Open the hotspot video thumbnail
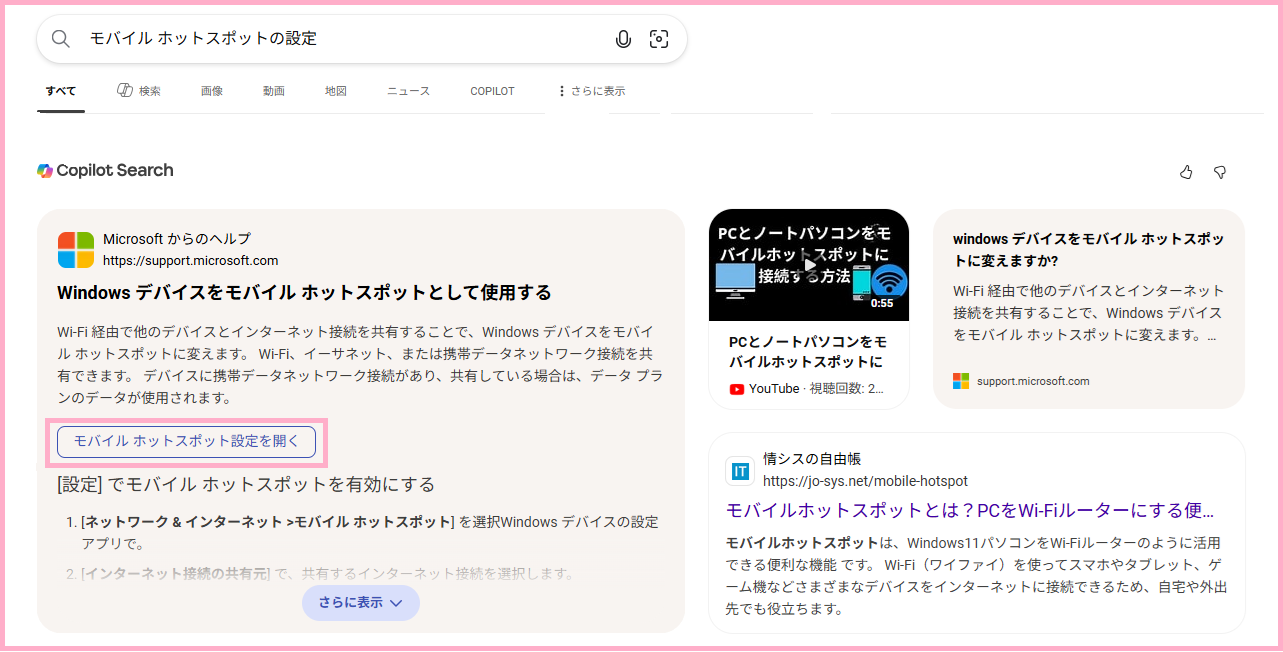Screen dimensions: 1283x652 point(809,265)
